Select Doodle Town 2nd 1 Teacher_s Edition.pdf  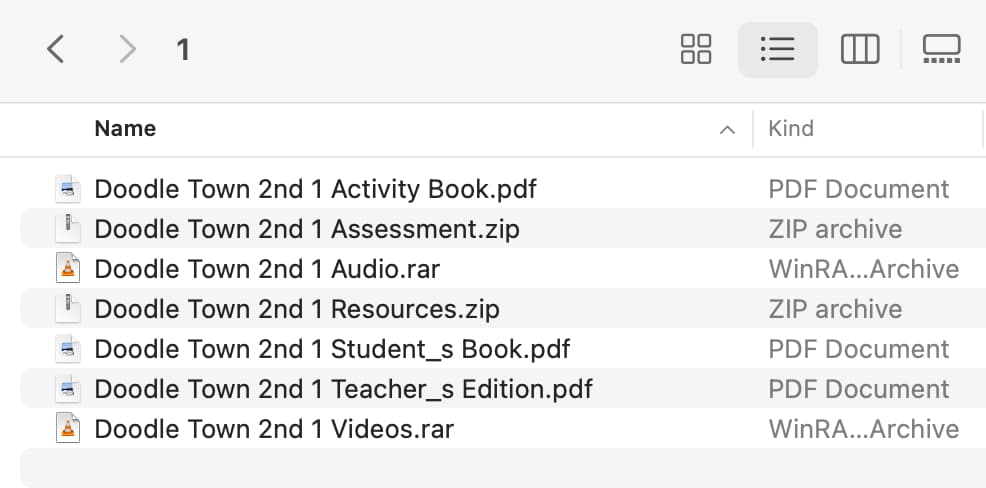coord(343,389)
